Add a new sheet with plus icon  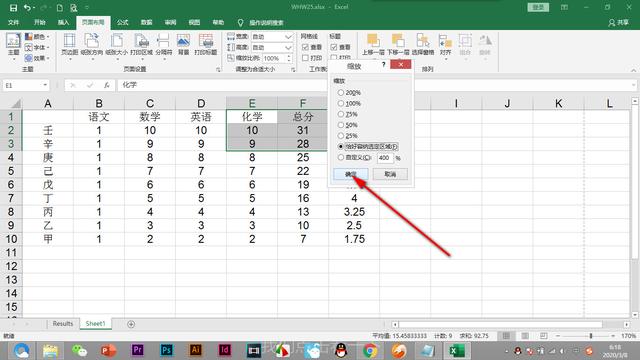pos(131,324)
